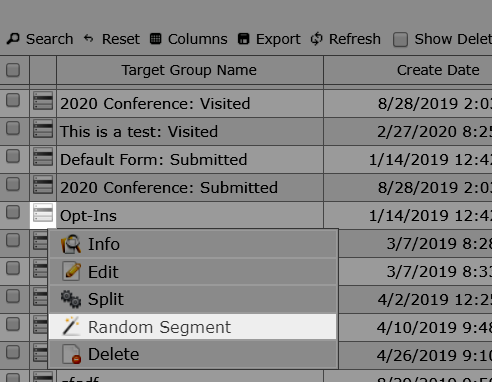
Task: Open row menu icon for Opt-Ins
Action: click(43, 213)
